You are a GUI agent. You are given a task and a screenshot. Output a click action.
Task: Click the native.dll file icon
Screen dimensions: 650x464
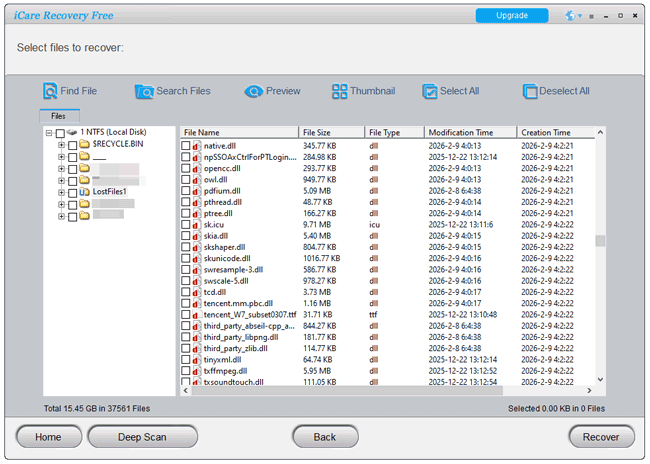click(196, 146)
